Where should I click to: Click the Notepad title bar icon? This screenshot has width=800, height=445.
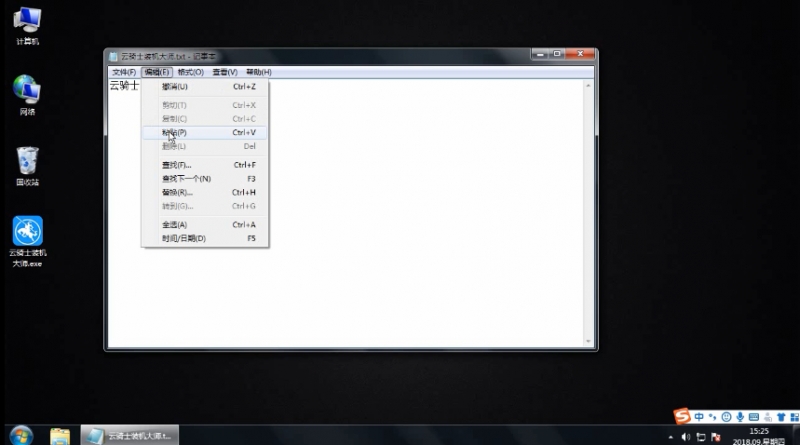click(113, 56)
